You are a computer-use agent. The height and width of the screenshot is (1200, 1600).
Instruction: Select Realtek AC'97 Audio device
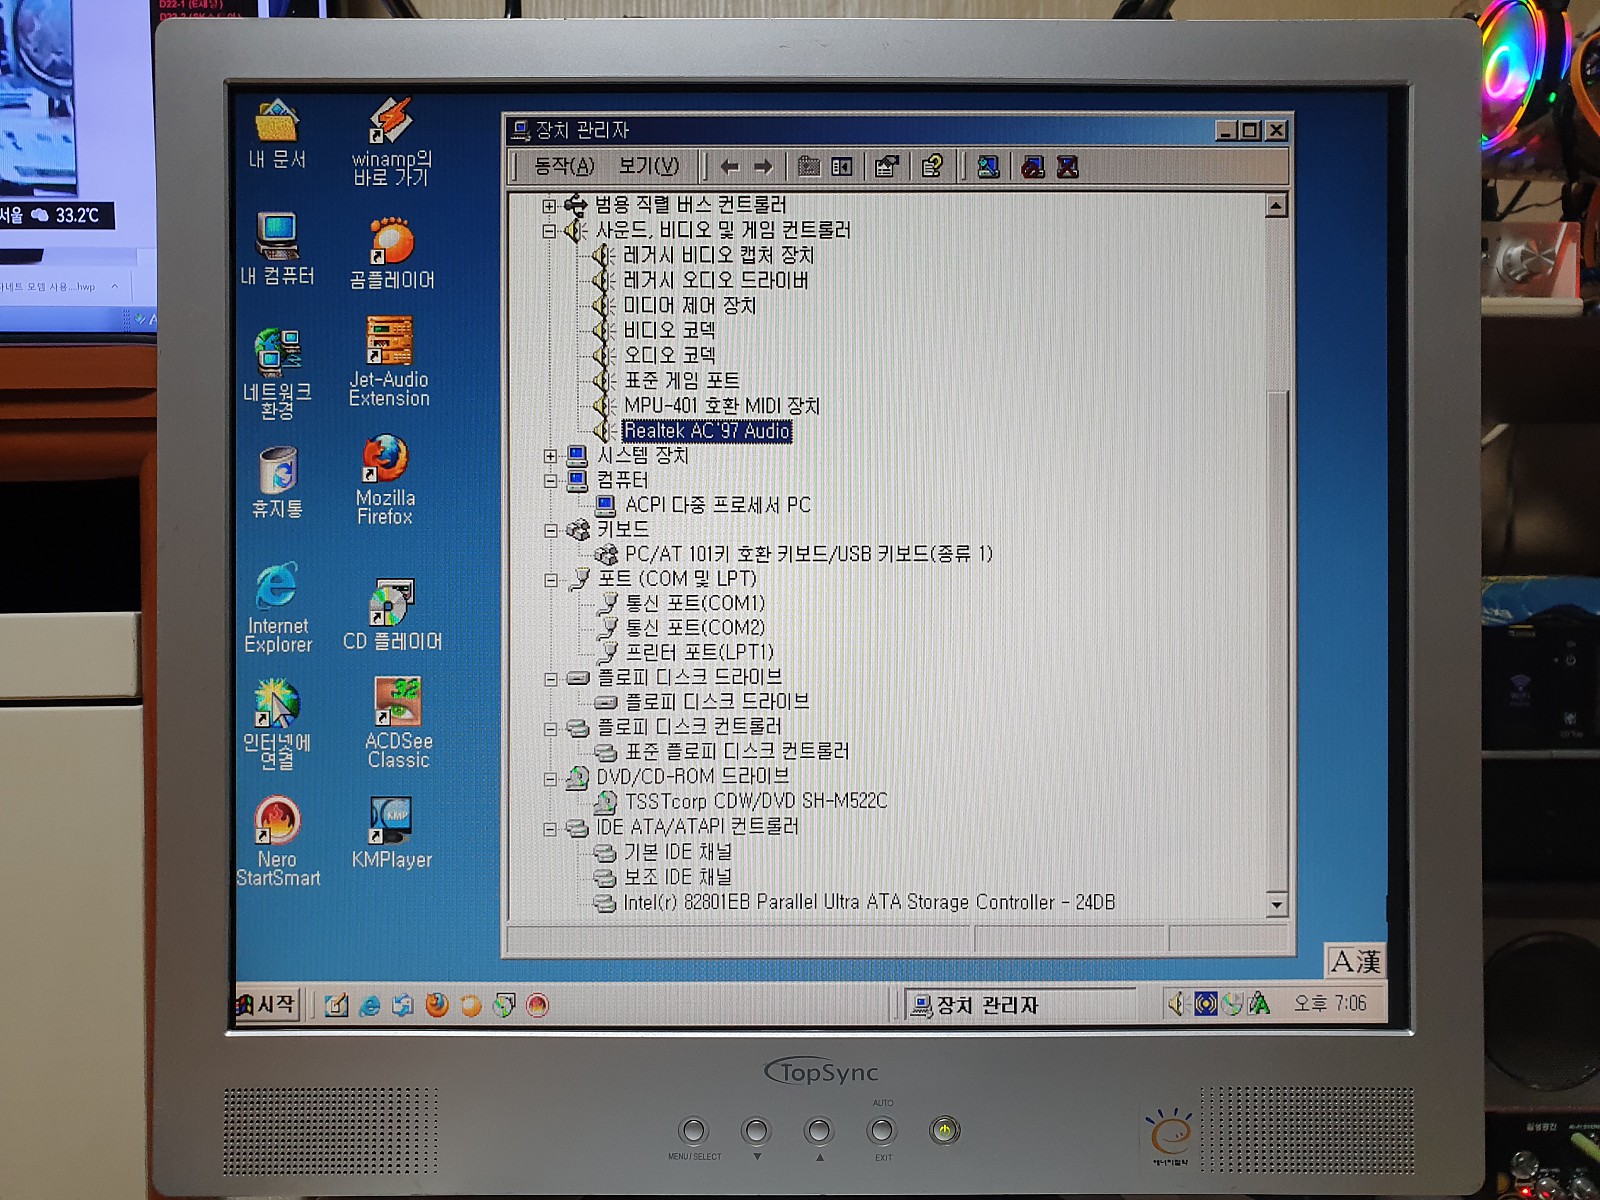(707, 431)
